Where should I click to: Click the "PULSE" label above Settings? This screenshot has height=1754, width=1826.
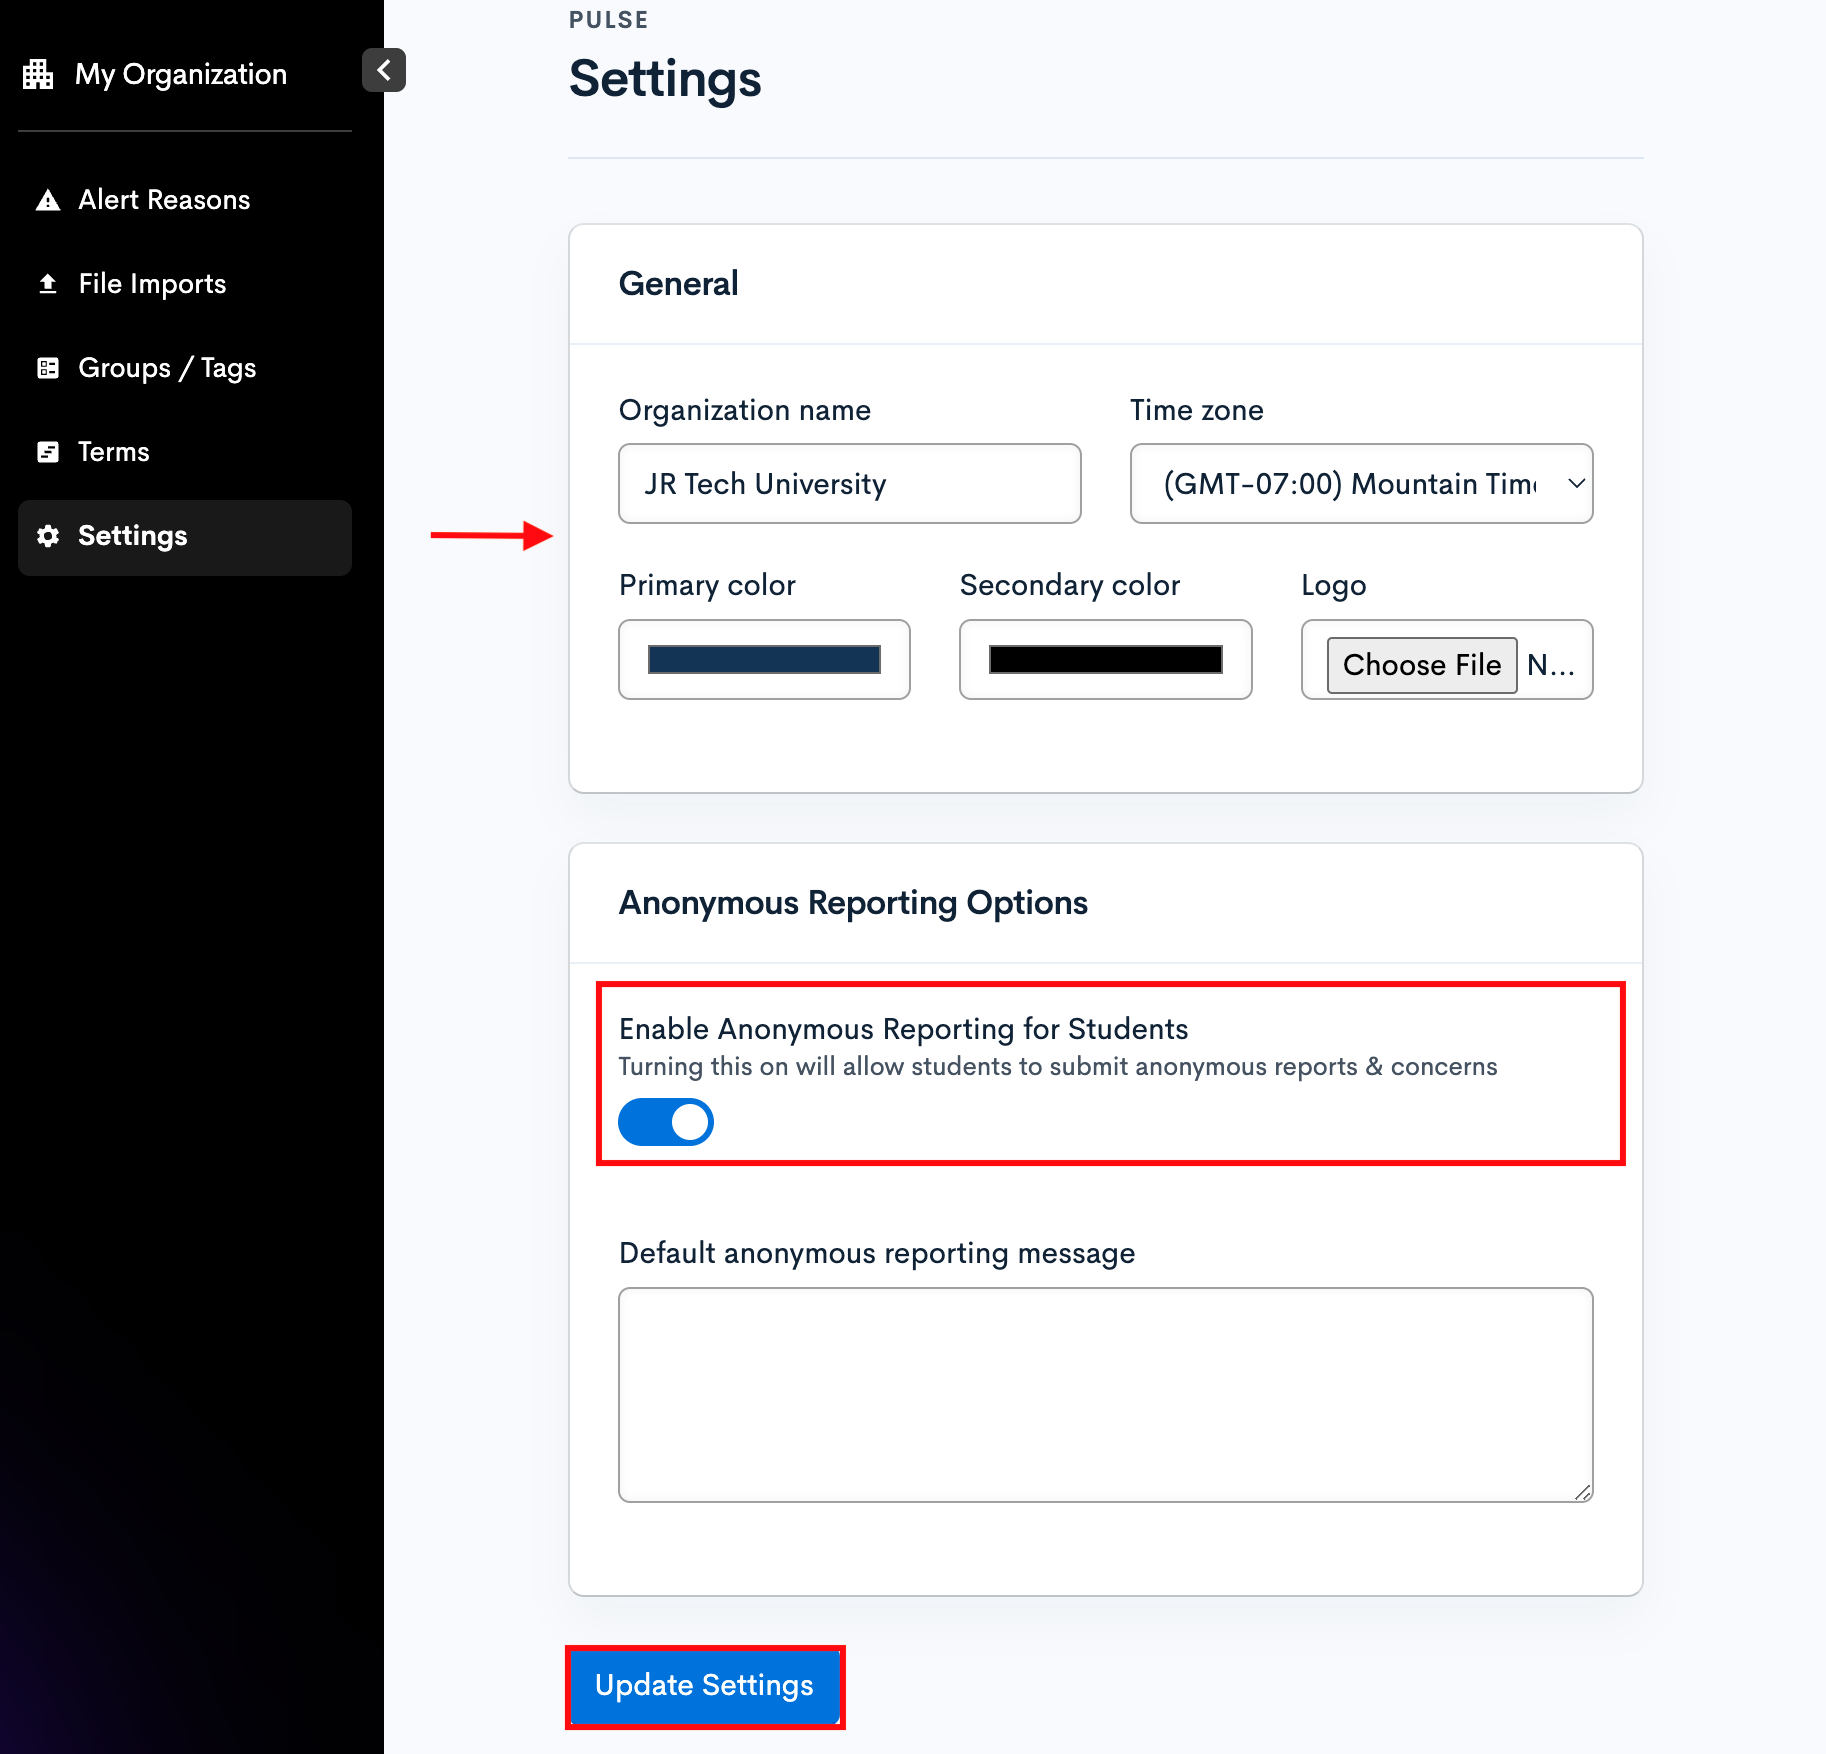[609, 20]
